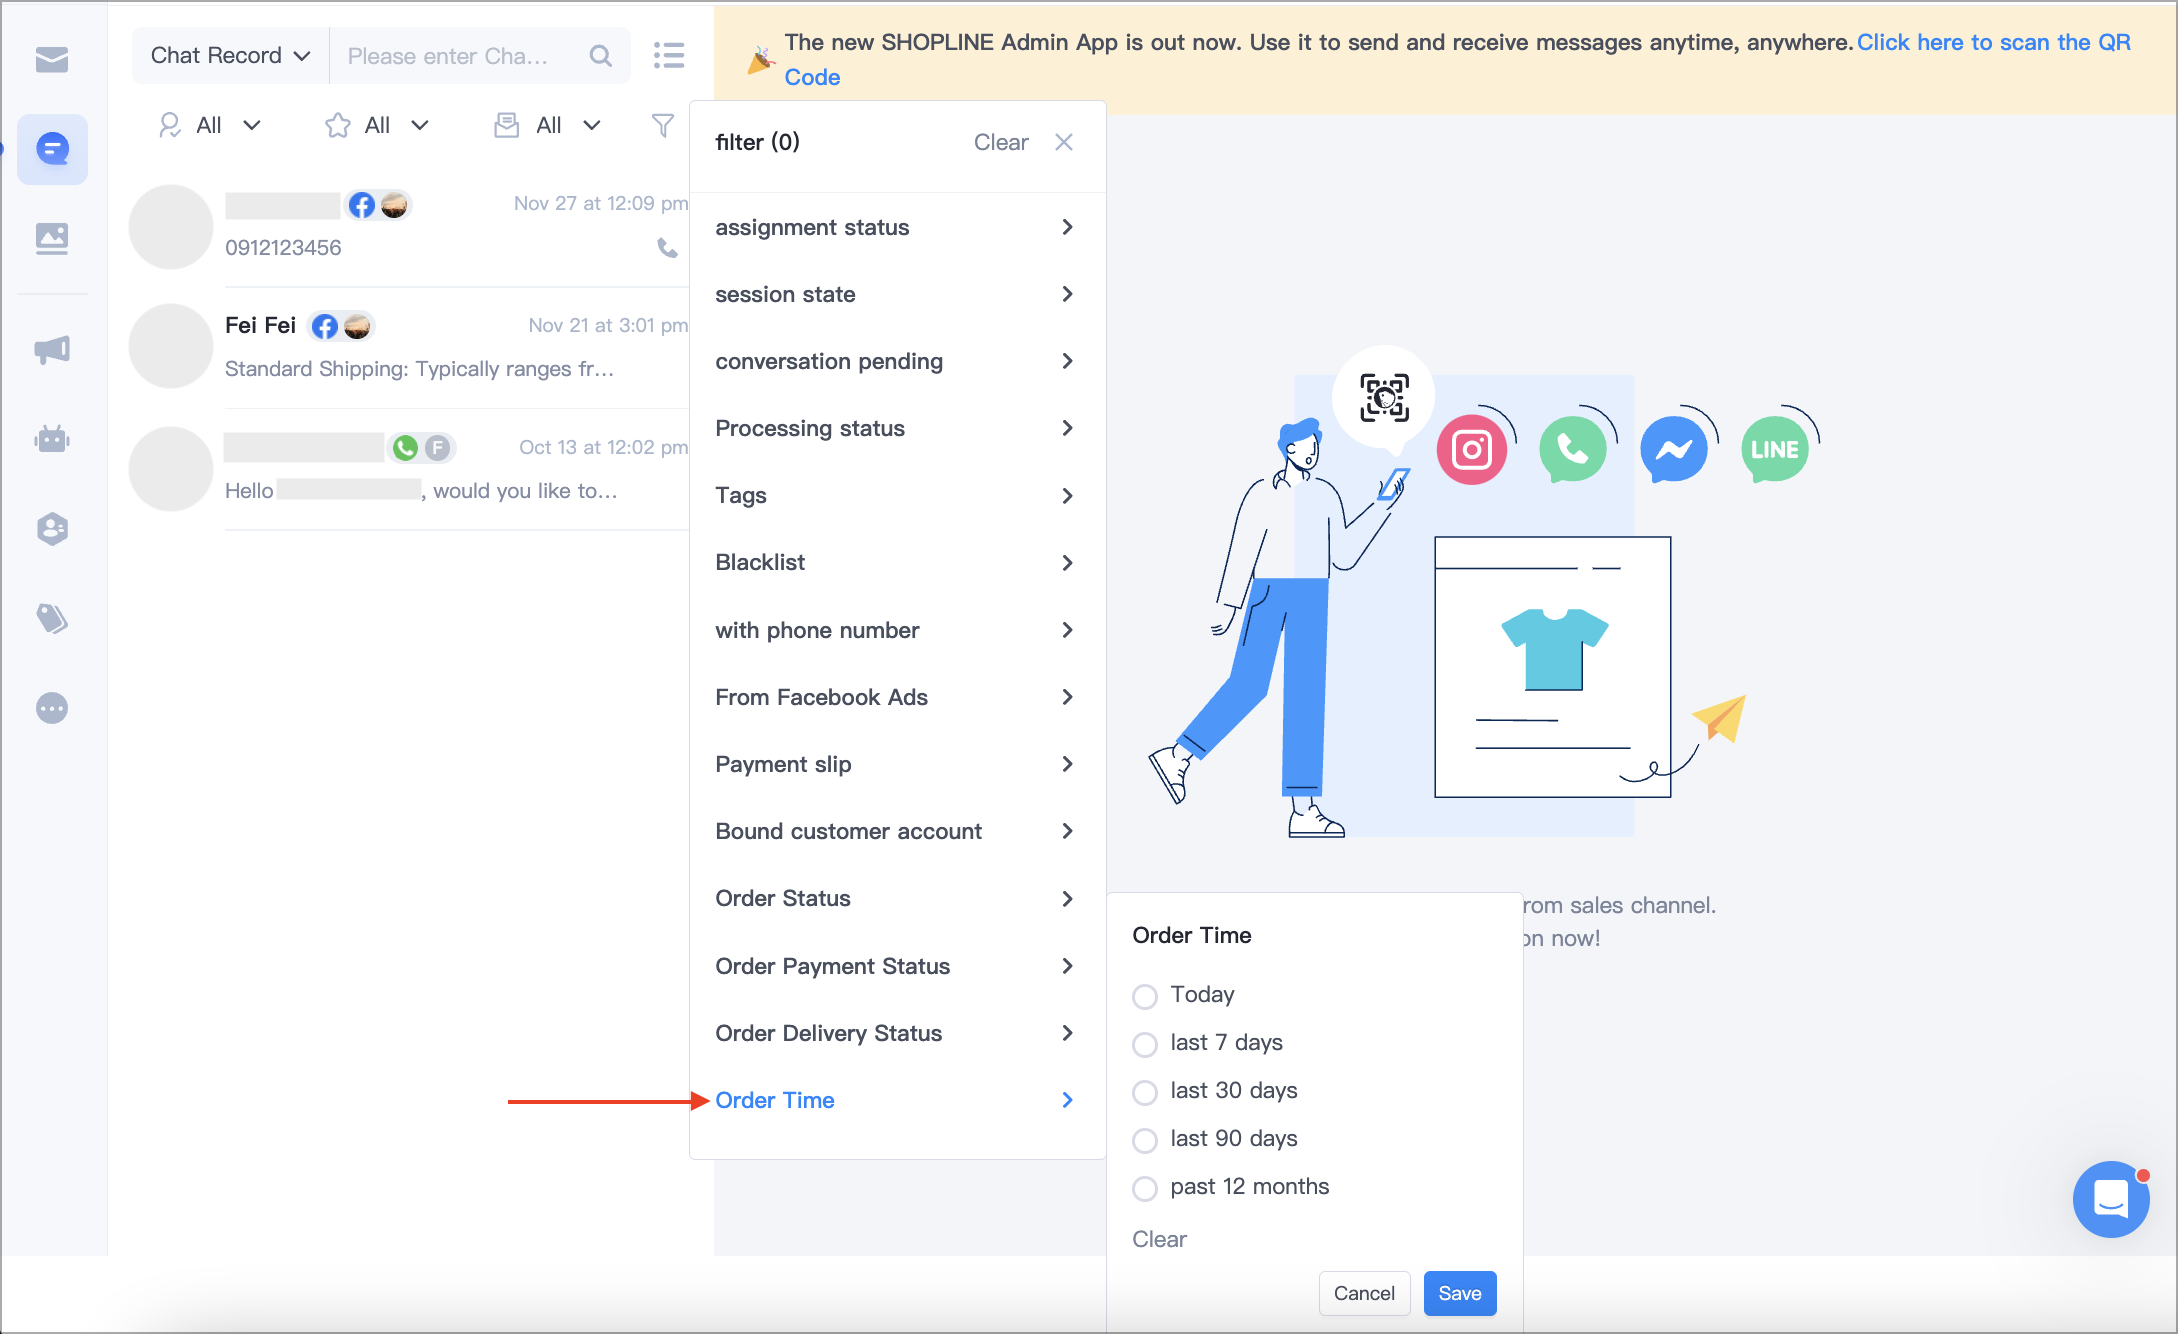
Task: Click the Messenger channel icon
Action: (x=1674, y=450)
